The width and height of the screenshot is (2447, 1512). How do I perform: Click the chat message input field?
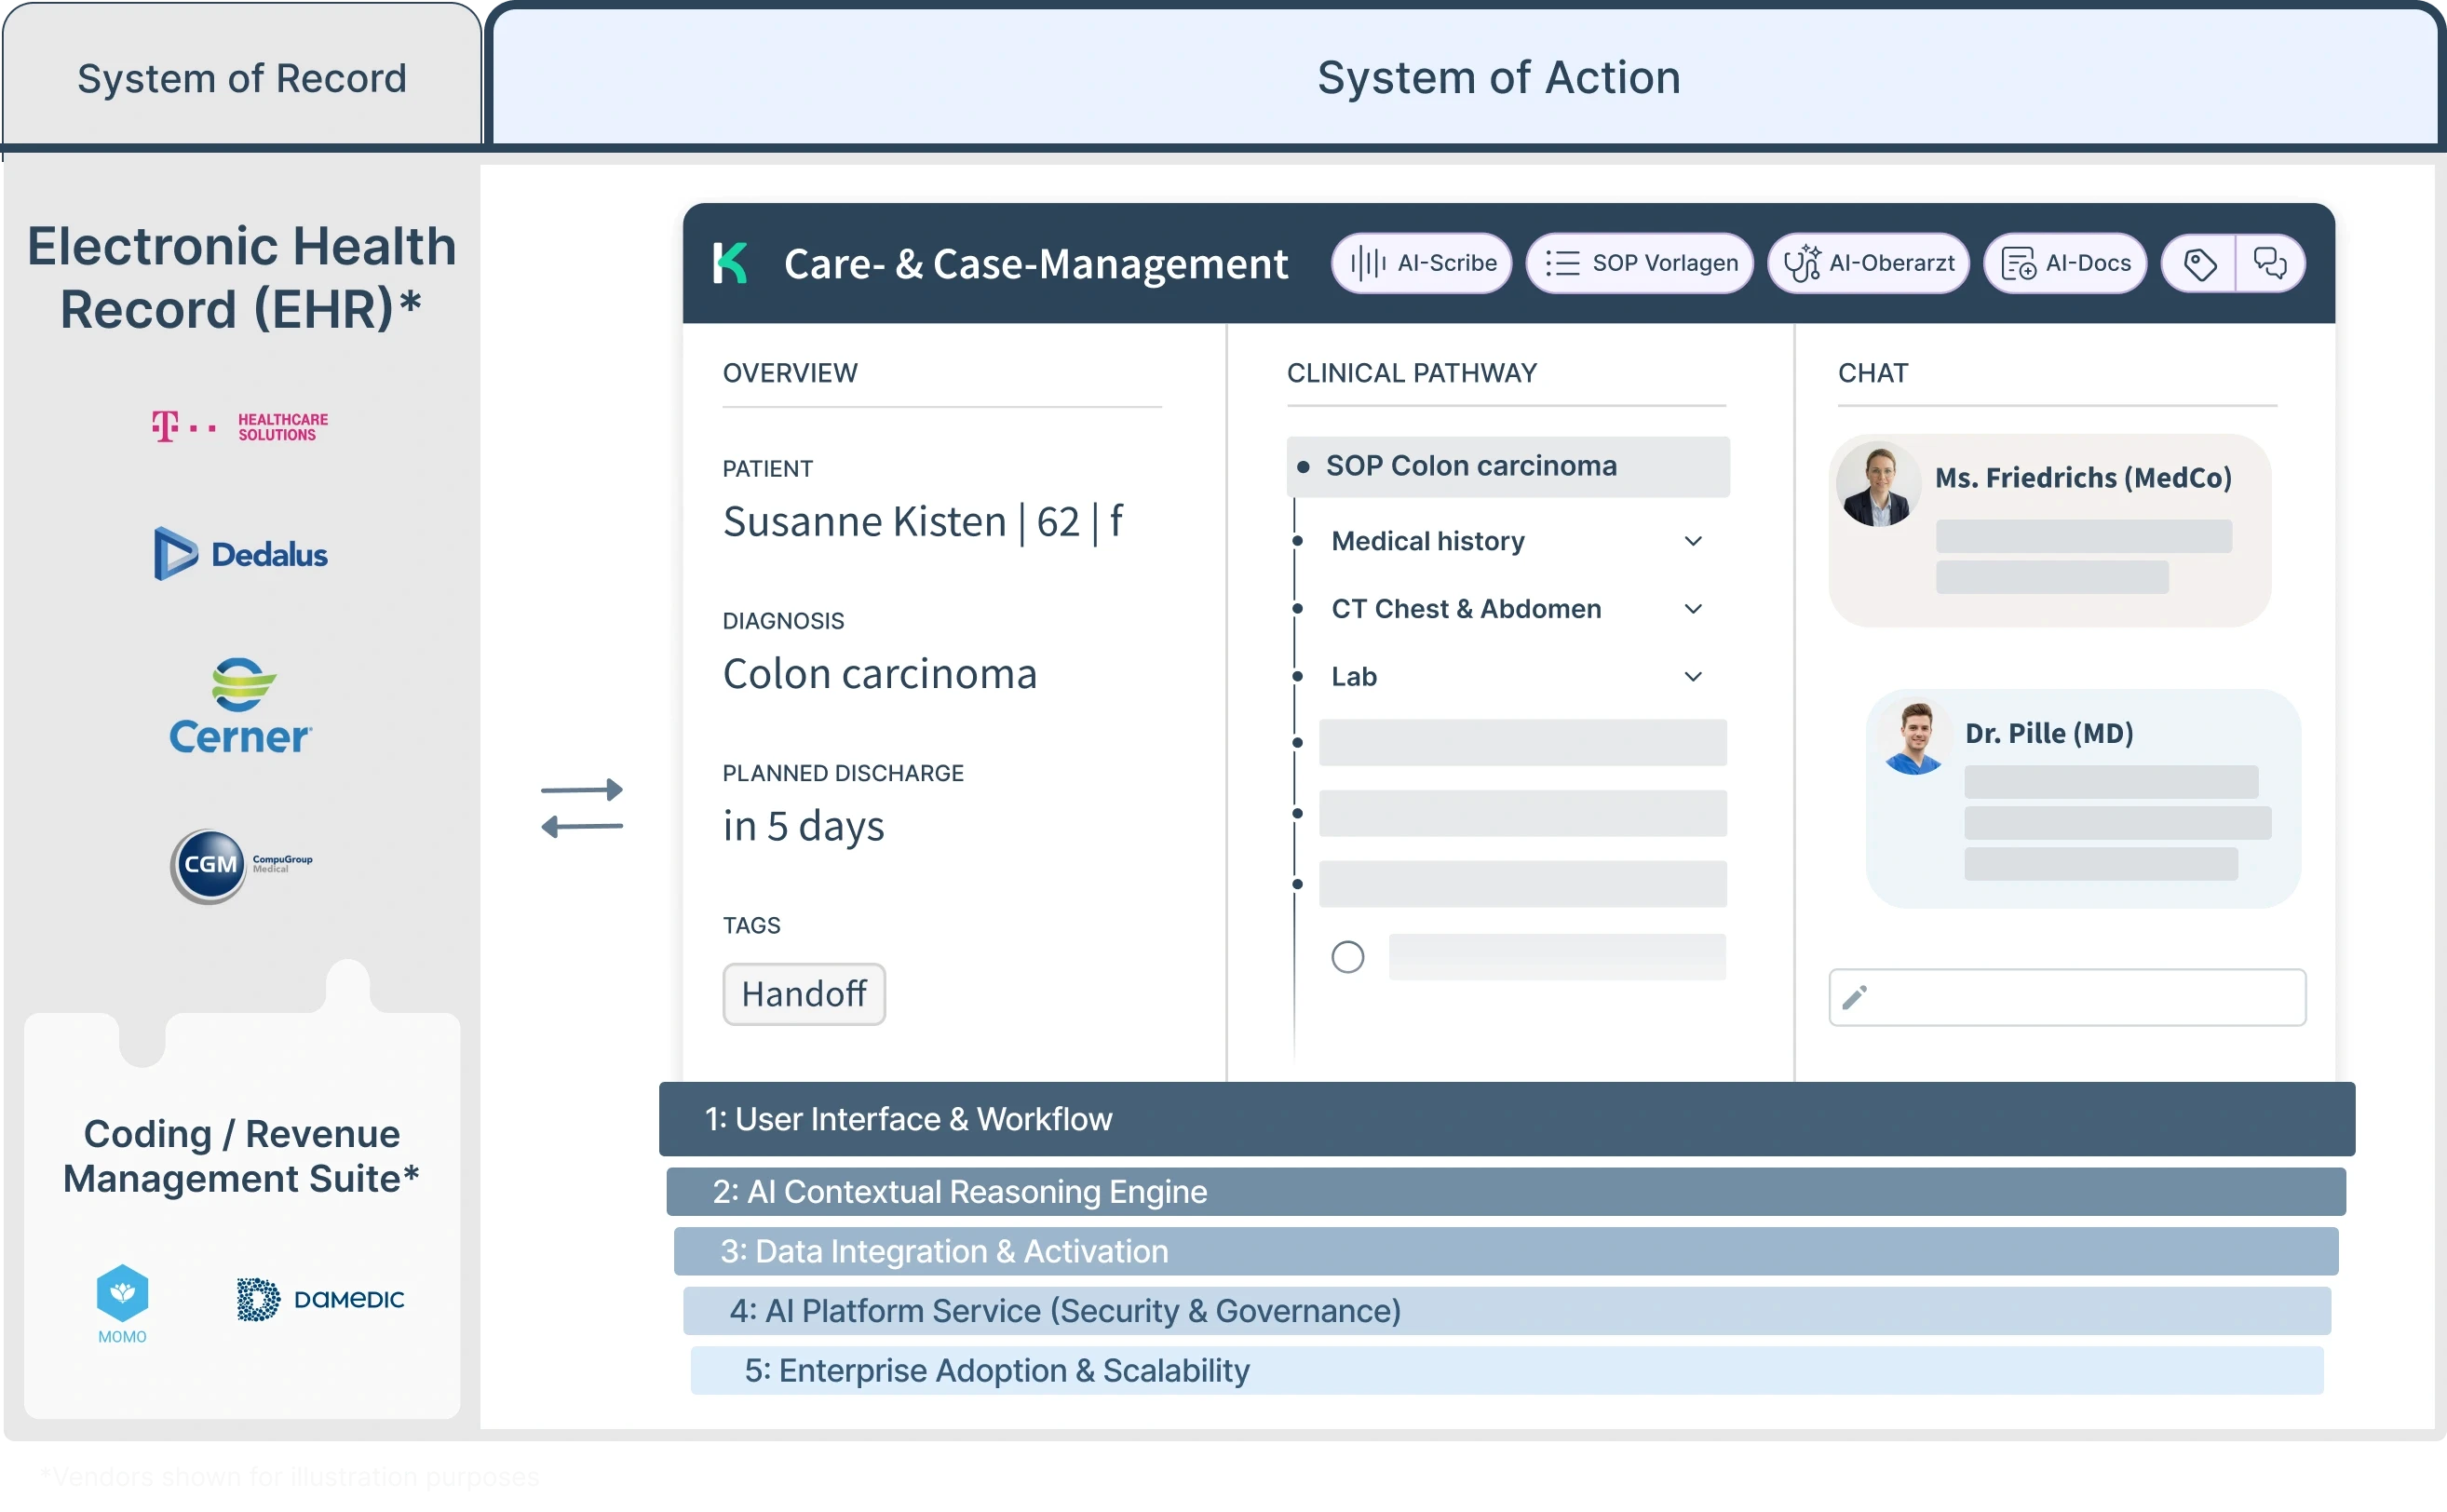tap(2067, 997)
